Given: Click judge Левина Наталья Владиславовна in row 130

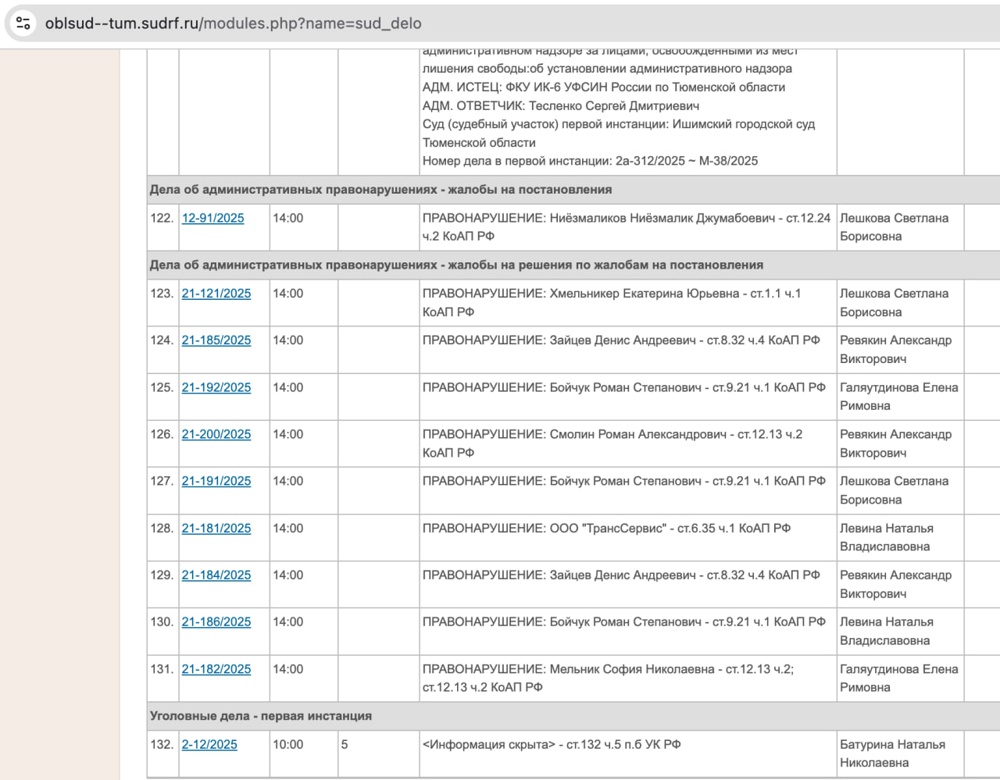Looking at the screenshot, I should tap(886, 631).
